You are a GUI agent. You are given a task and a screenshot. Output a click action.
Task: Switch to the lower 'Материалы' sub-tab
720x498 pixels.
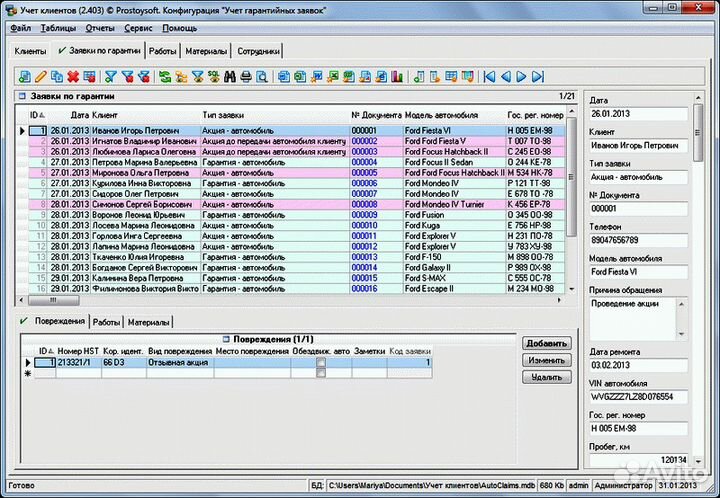[149, 322]
